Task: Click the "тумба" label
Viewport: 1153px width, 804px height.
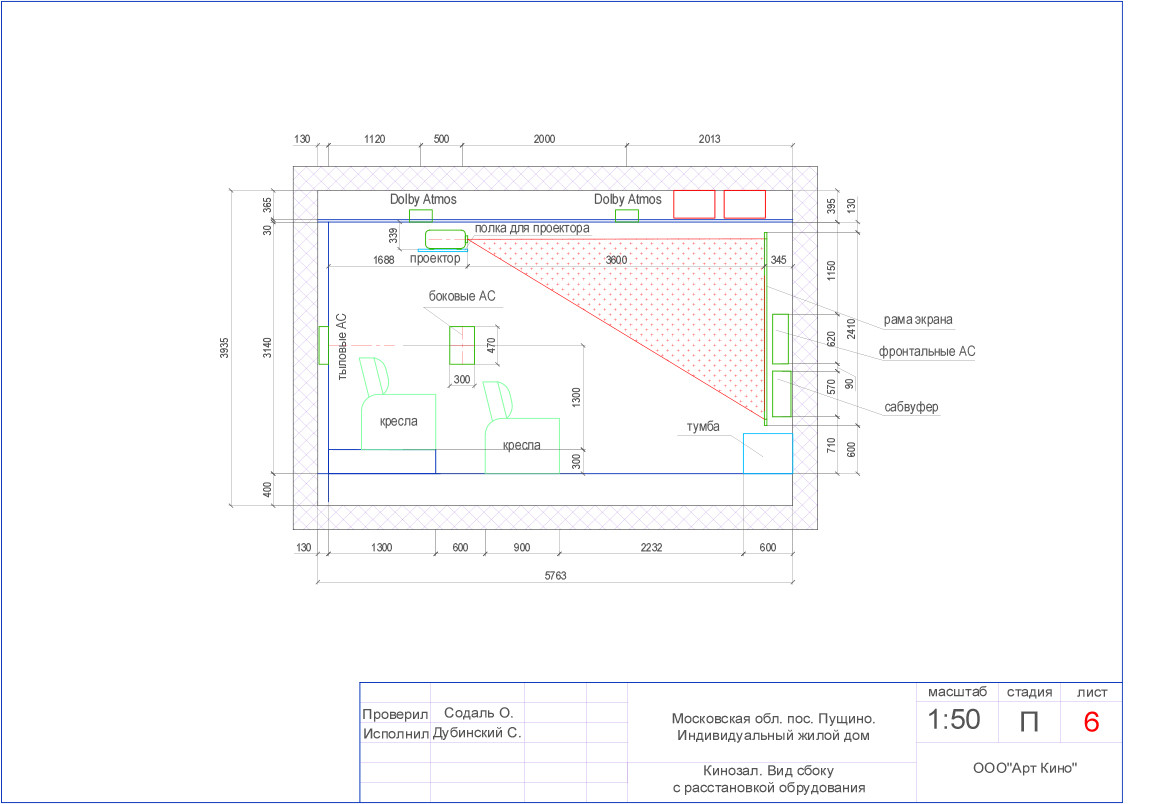Action: tap(703, 426)
